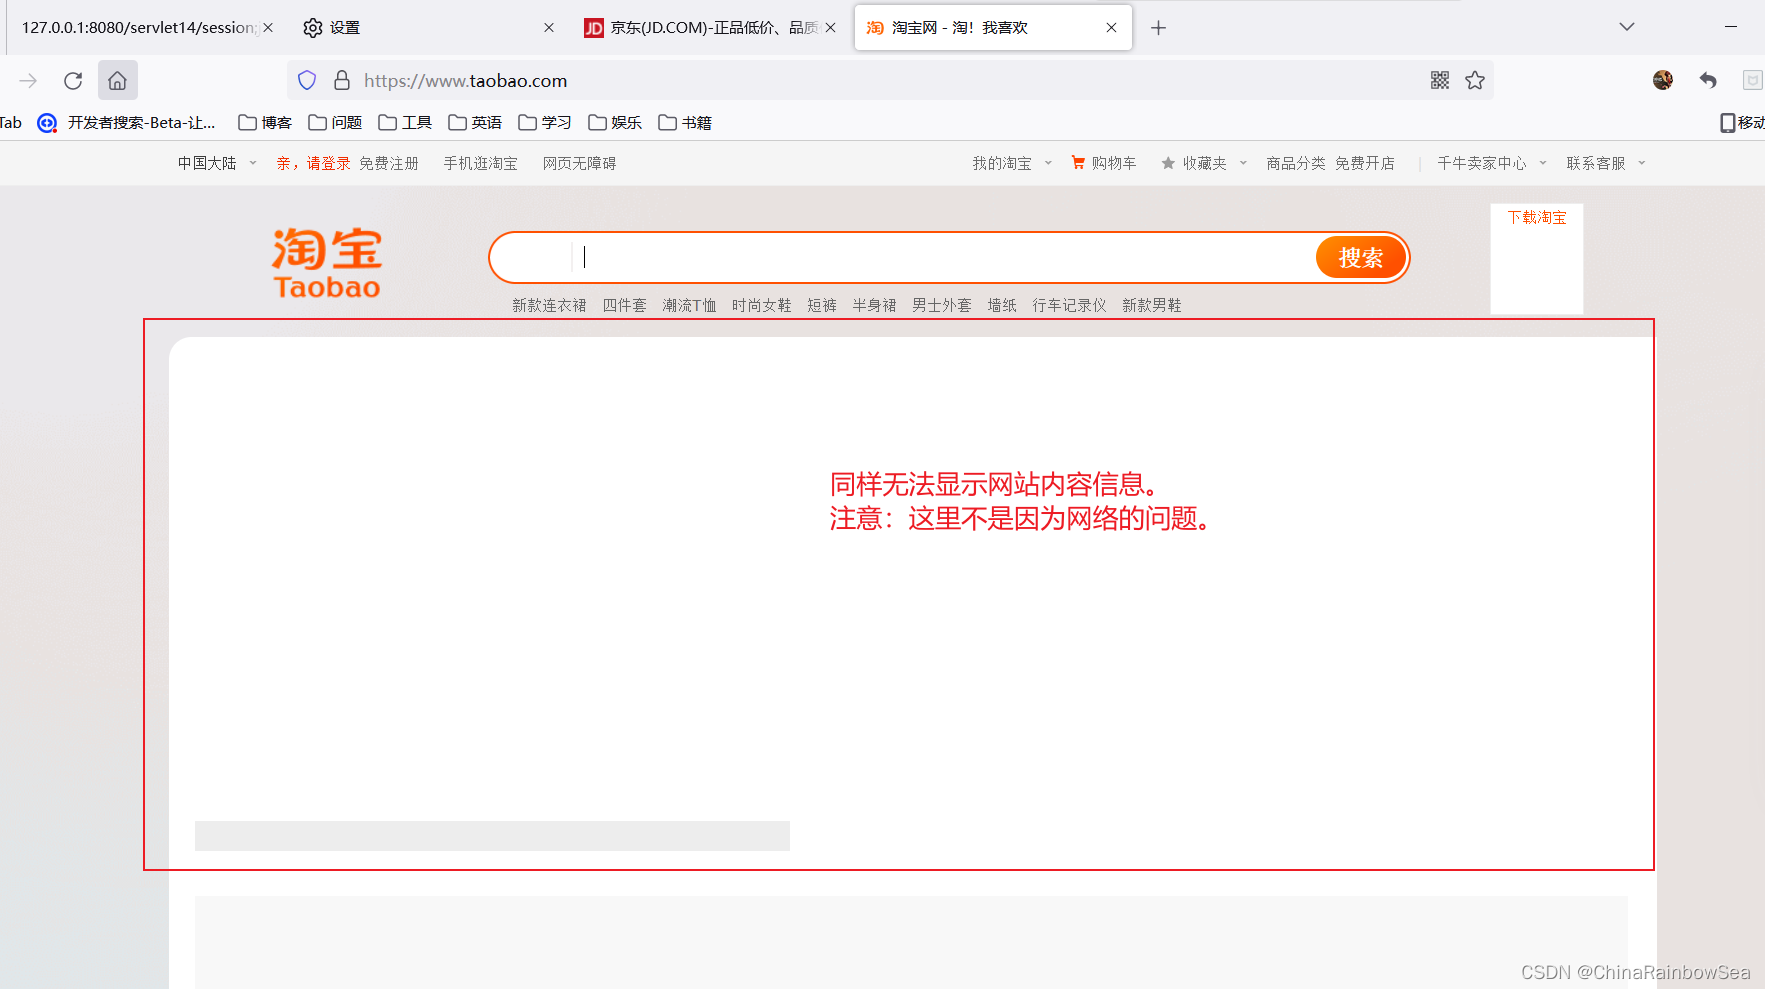Select the 男士外套 search suggestion
This screenshot has height=989, width=1765.
tap(942, 305)
